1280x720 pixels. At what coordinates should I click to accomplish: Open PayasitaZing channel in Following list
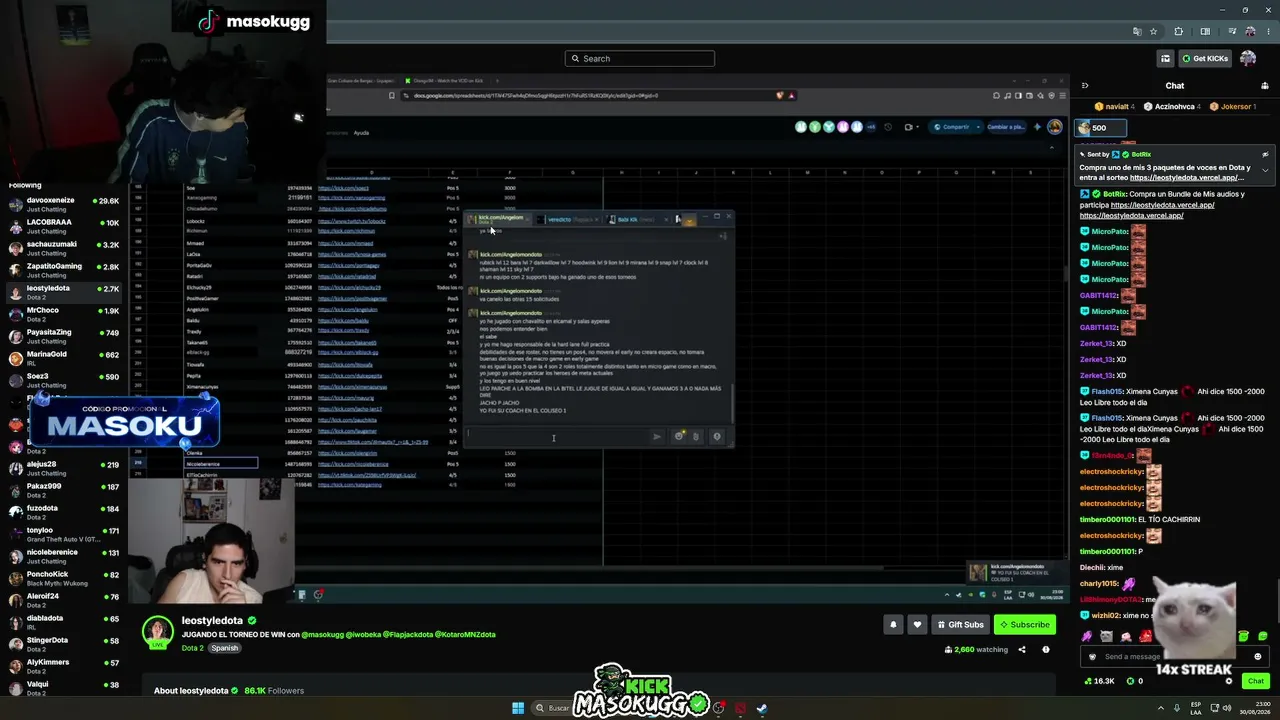(63, 336)
